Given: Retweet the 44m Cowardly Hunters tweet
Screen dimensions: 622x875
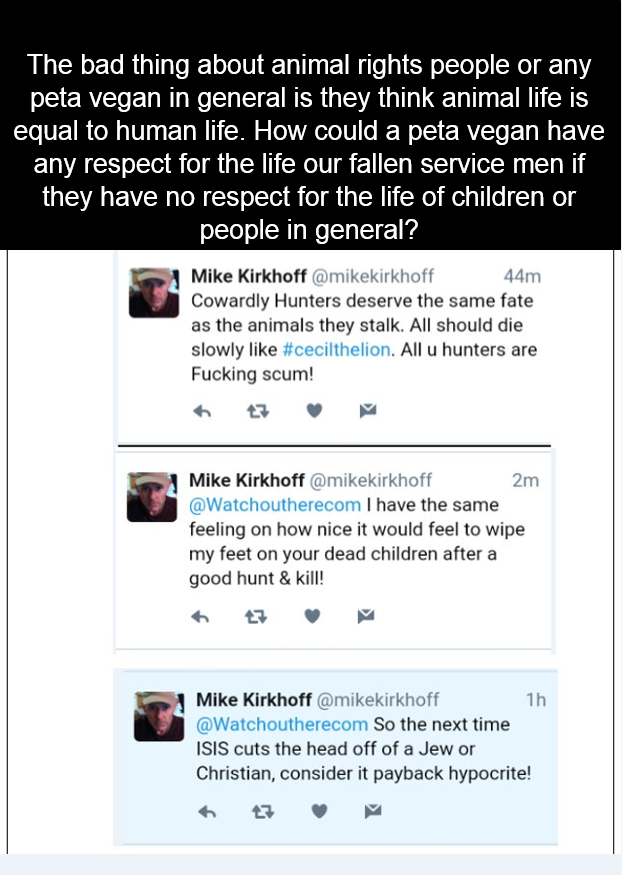Looking at the screenshot, I should tap(258, 410).
